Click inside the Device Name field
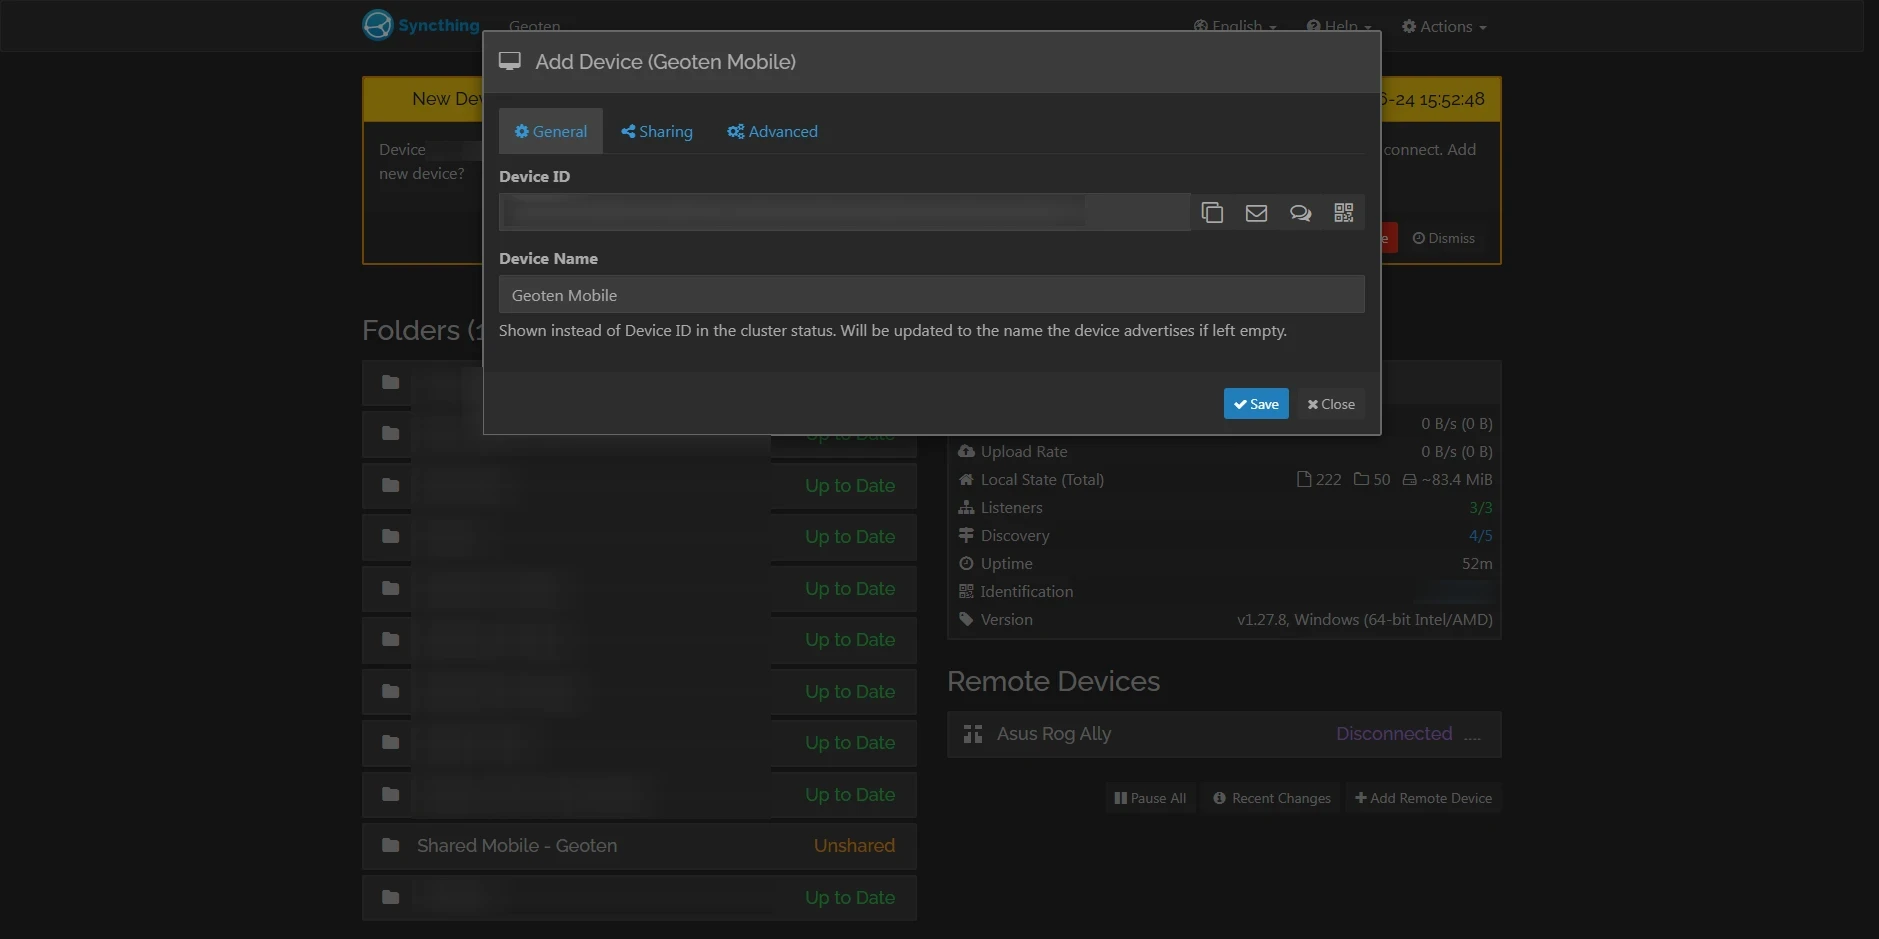 tap(932, 294)
